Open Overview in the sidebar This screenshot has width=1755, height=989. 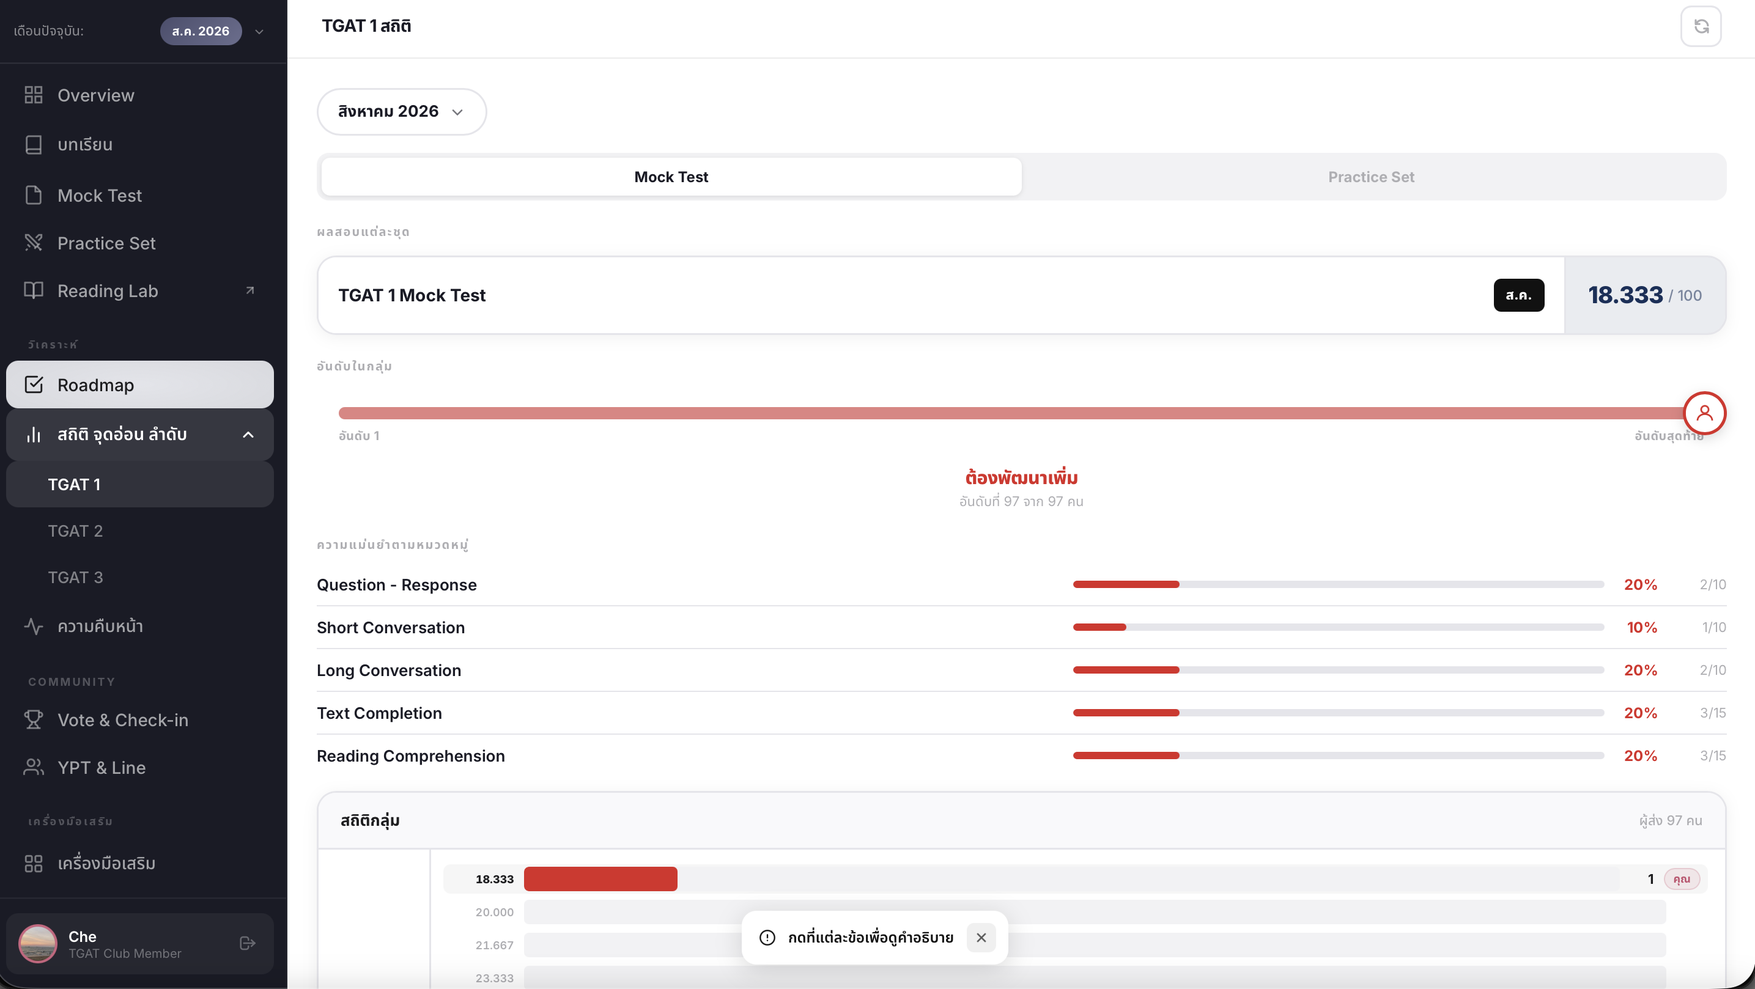(x=140, y=95)
